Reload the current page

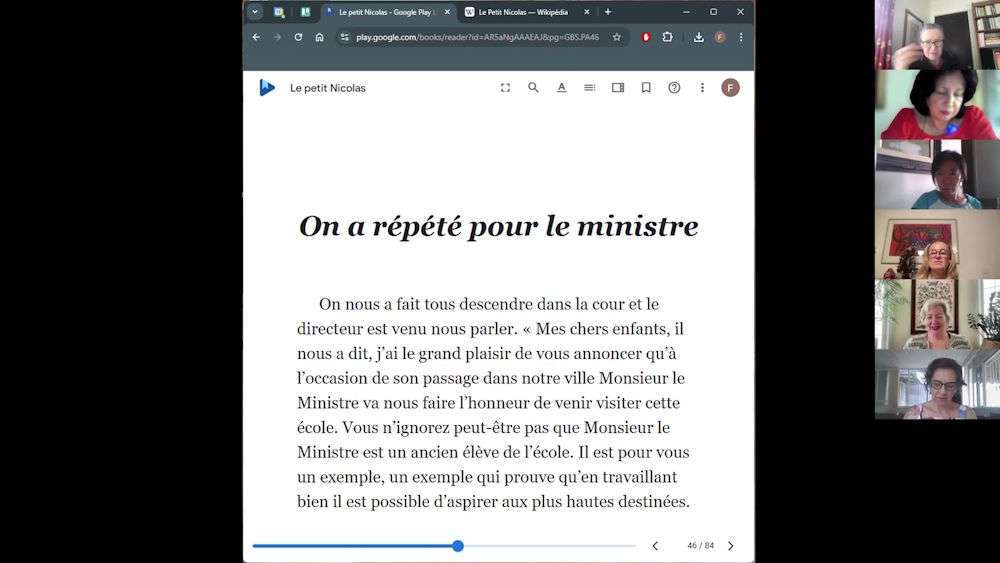pyautogui.click(x=298, y=37)
